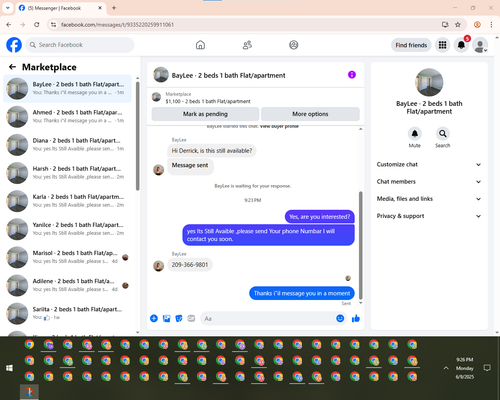Click the chat messages scrollbar
This screenshot has width=500, height=400.
point(360,245)
